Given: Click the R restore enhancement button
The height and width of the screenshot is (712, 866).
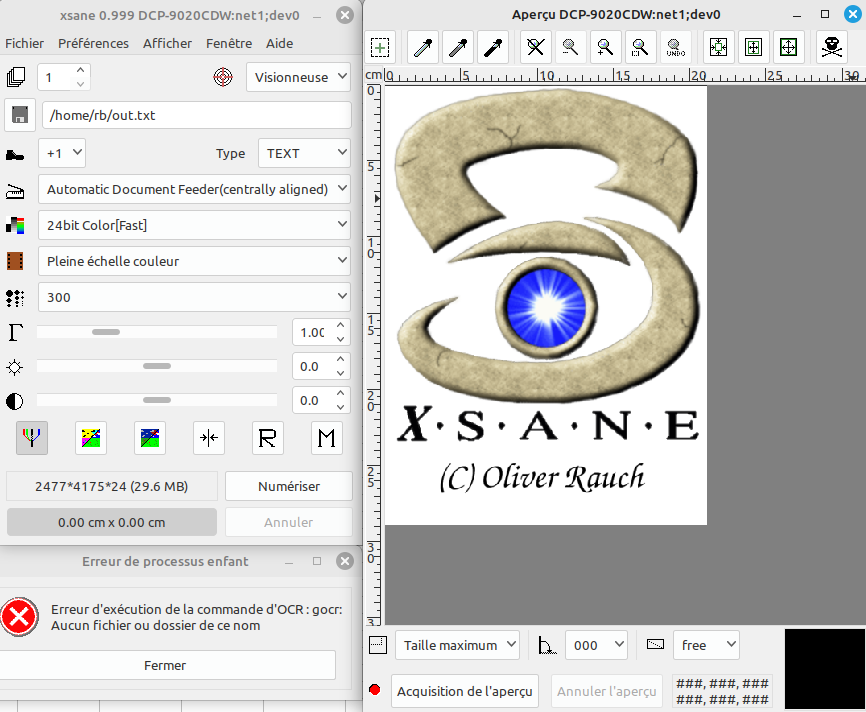Looking at the screenshot, I should point(268,438).
